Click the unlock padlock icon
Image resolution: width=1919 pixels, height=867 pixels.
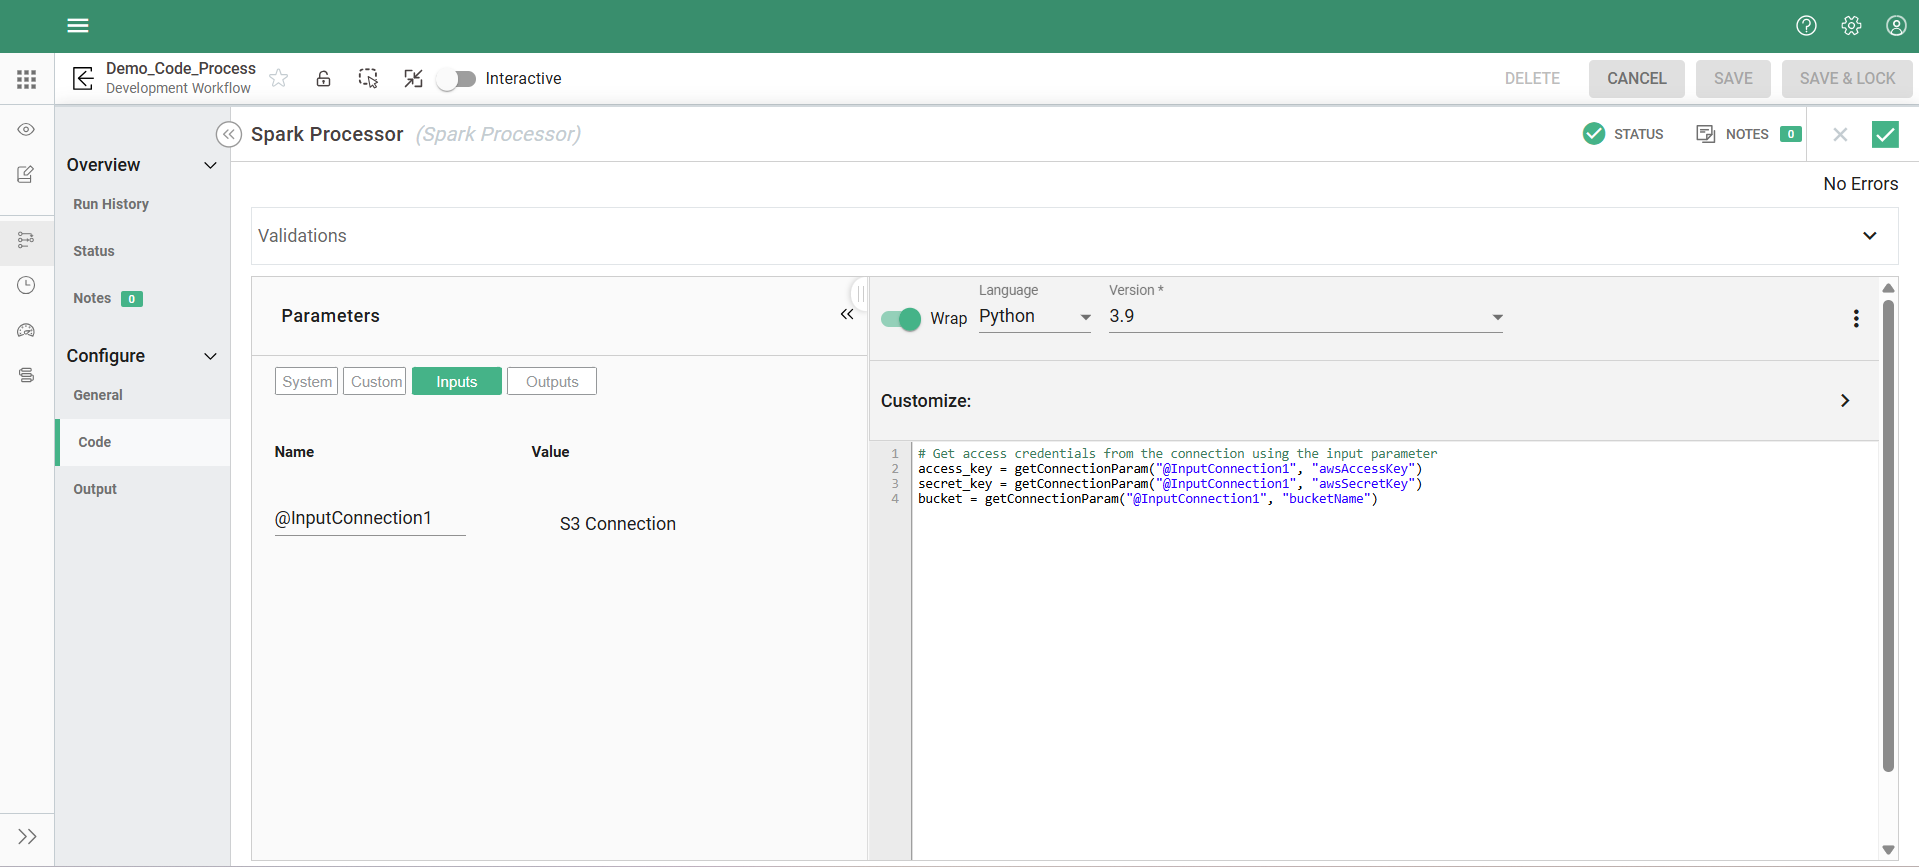[x=323, y=78]
